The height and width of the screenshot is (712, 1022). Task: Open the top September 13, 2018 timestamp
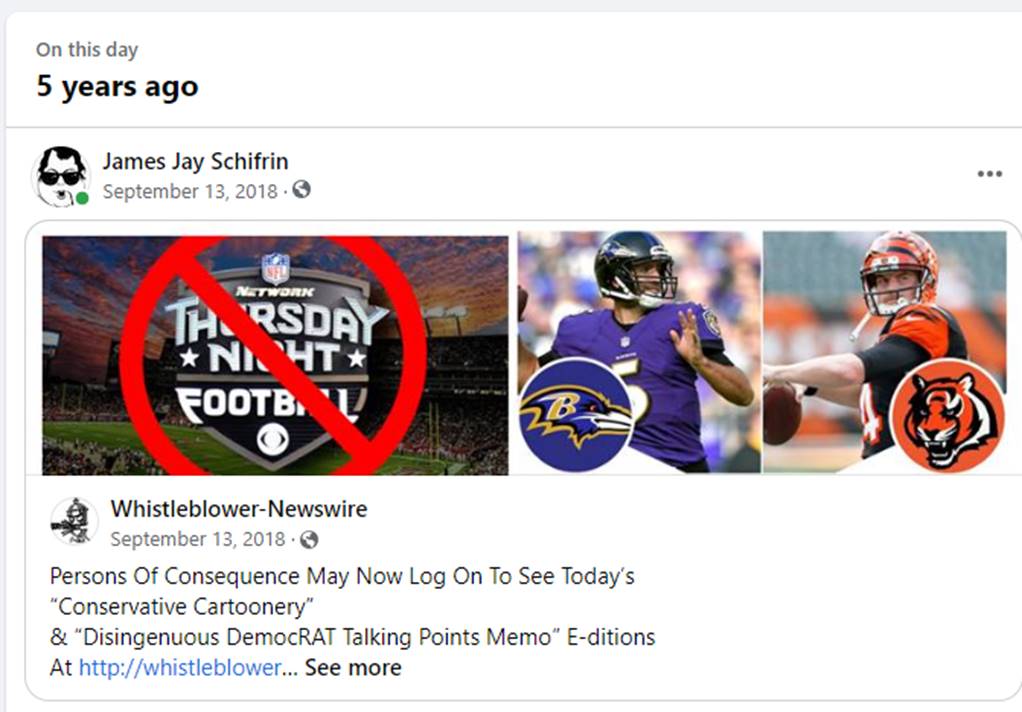click(x=190, y=191)
